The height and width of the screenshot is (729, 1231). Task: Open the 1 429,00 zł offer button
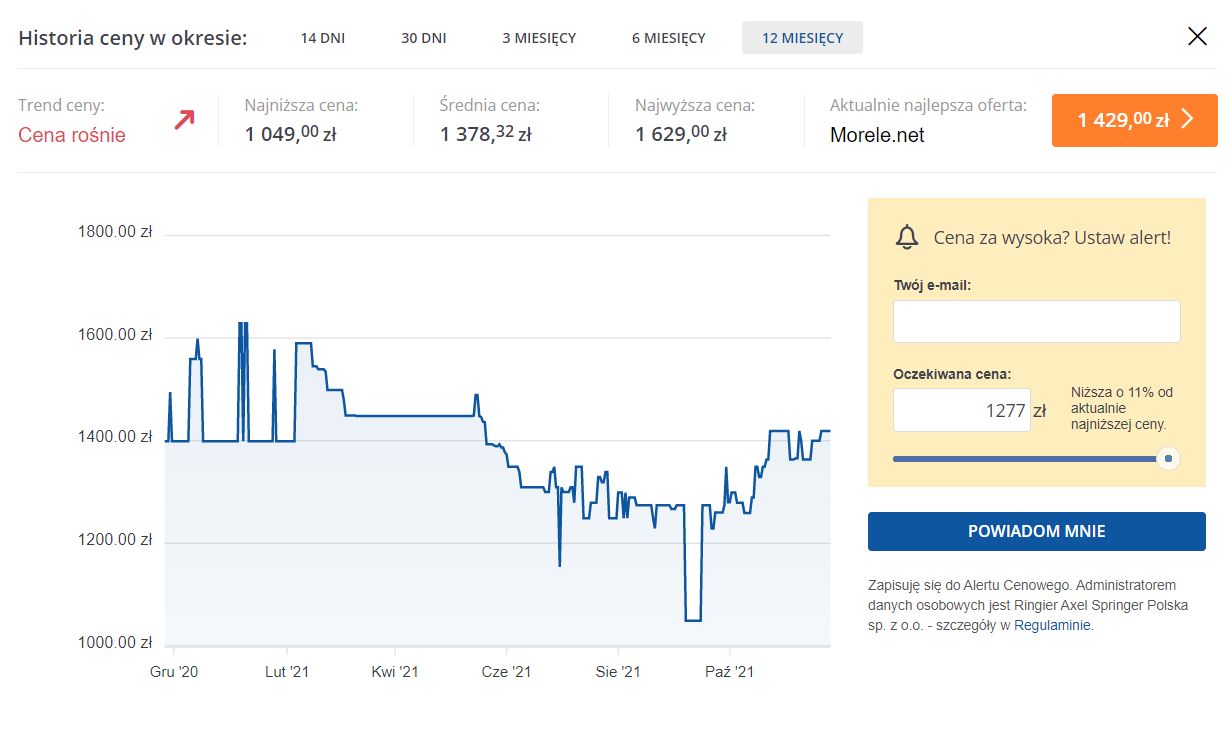click(1134, 120)
